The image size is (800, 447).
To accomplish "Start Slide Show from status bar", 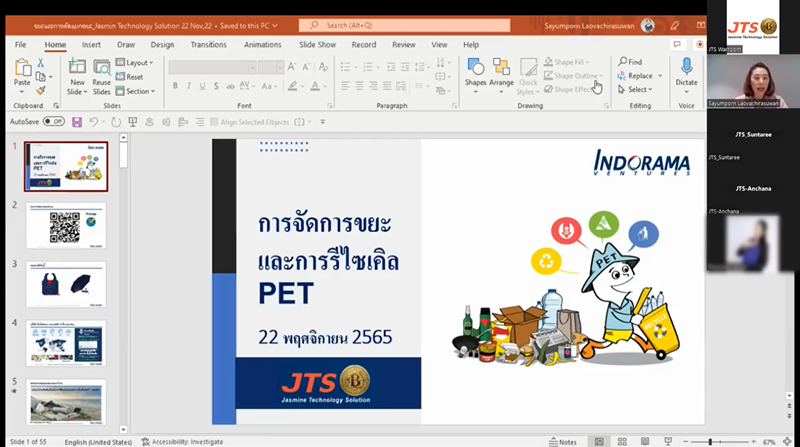I will [668, 441].
